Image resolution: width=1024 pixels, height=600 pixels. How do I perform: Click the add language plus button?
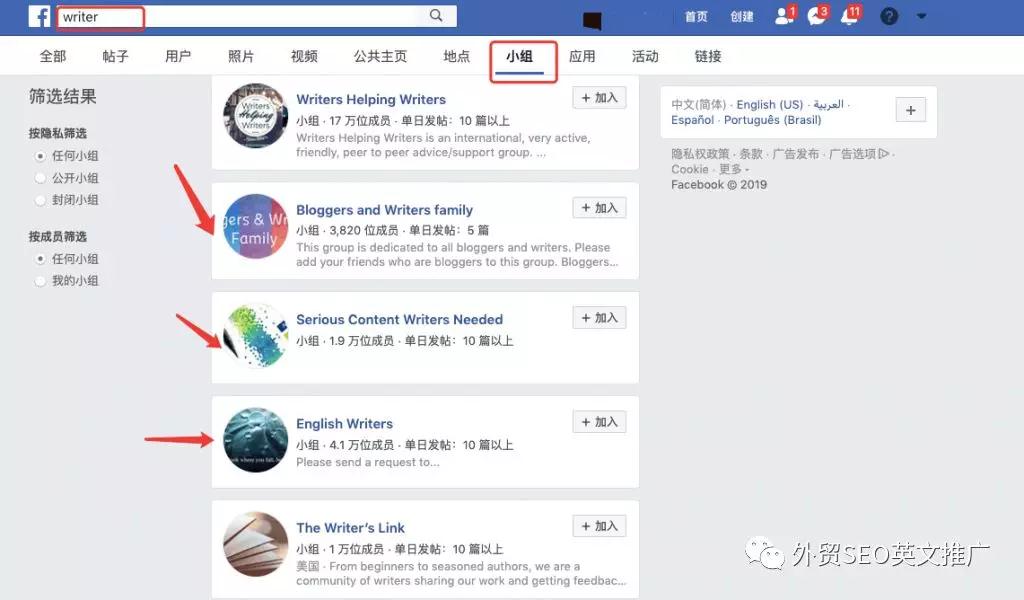(910, 110)
